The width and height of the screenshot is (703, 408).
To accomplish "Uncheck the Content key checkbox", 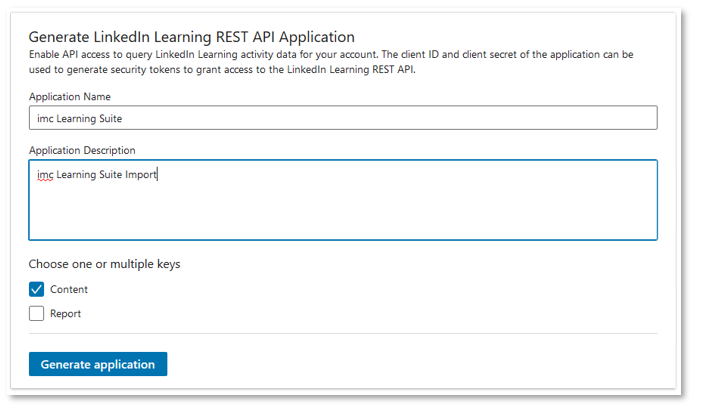I will 37,289.
